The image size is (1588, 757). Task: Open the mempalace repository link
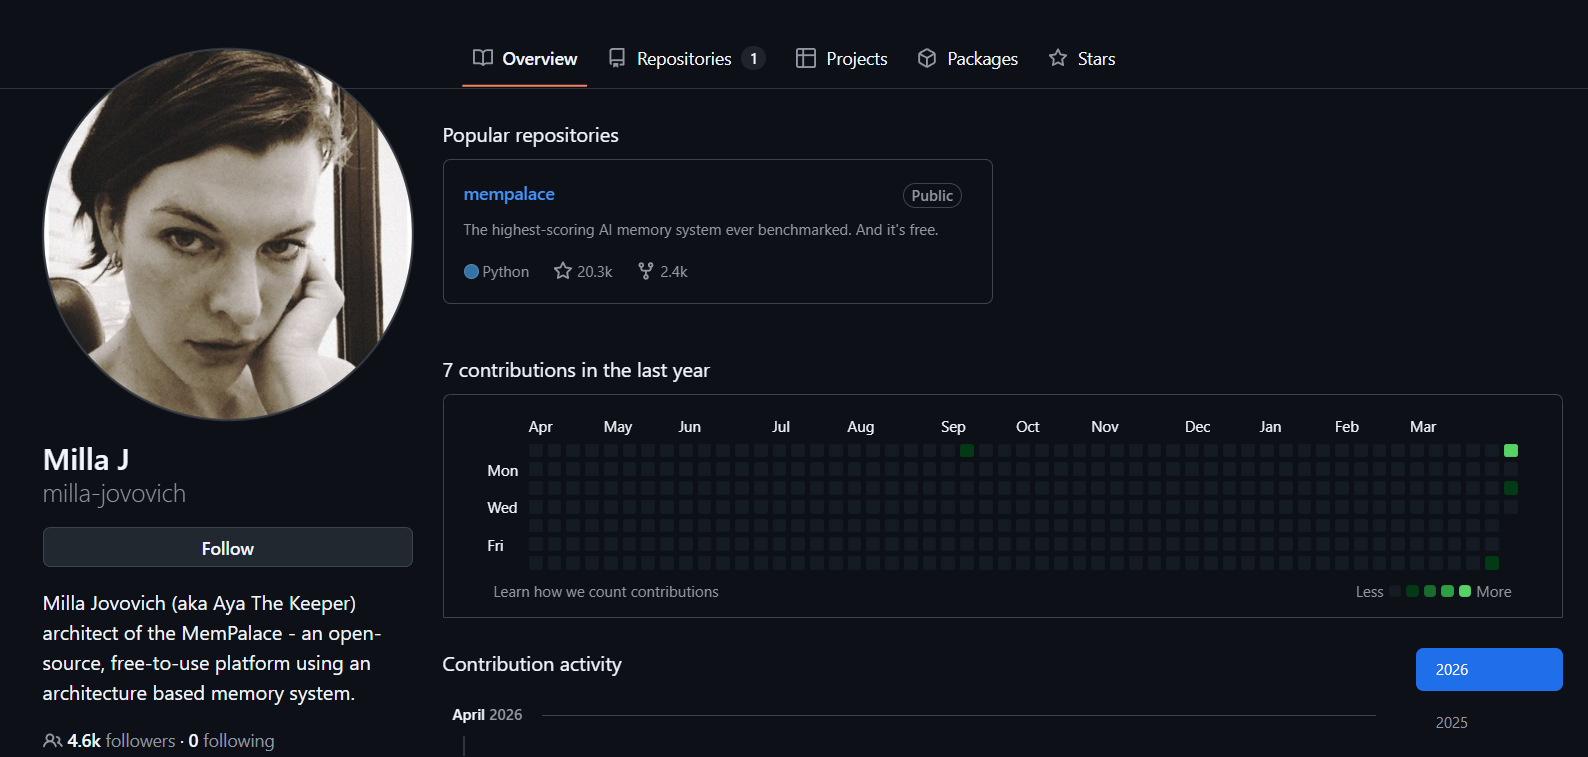click(509, 194)
